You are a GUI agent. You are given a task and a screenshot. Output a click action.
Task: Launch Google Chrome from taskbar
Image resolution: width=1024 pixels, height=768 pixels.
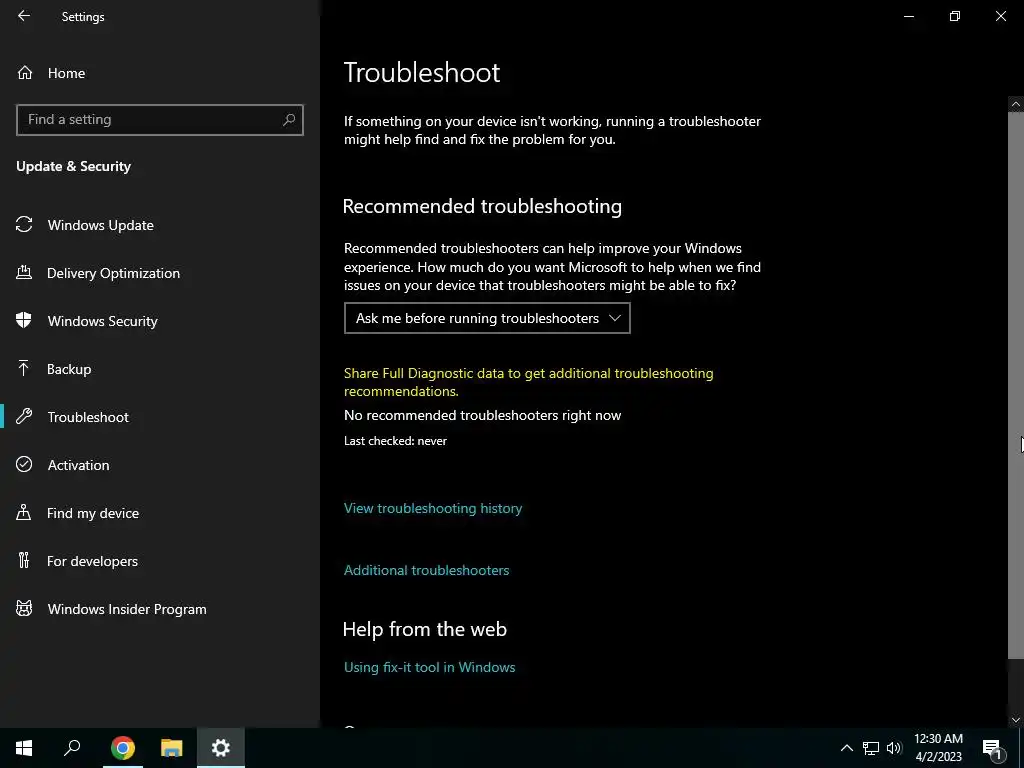pyautogui.click(x=123, y=748)
